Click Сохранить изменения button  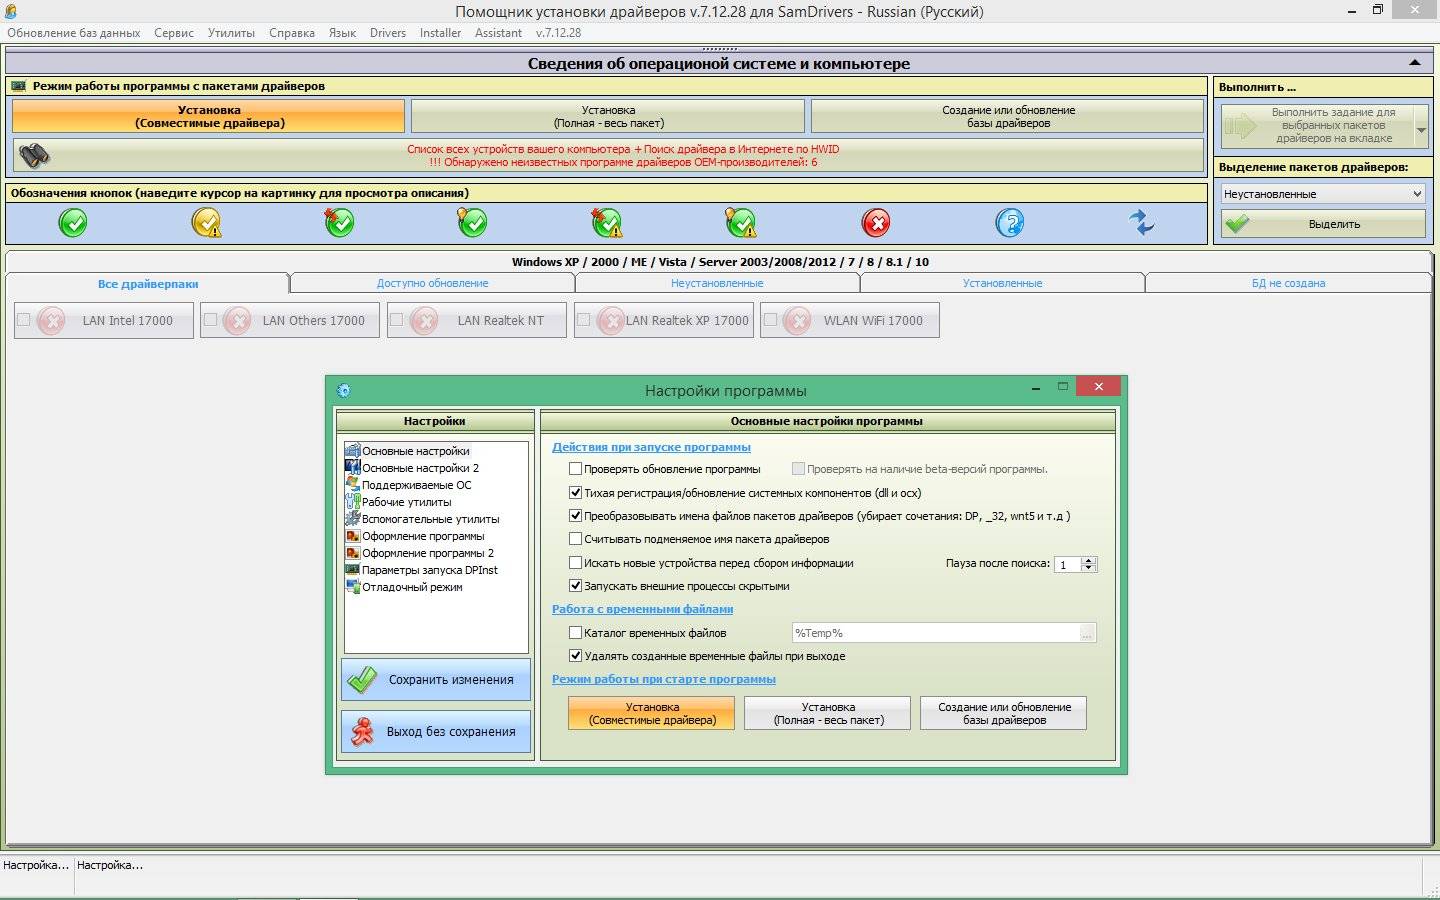coord(435,680)
